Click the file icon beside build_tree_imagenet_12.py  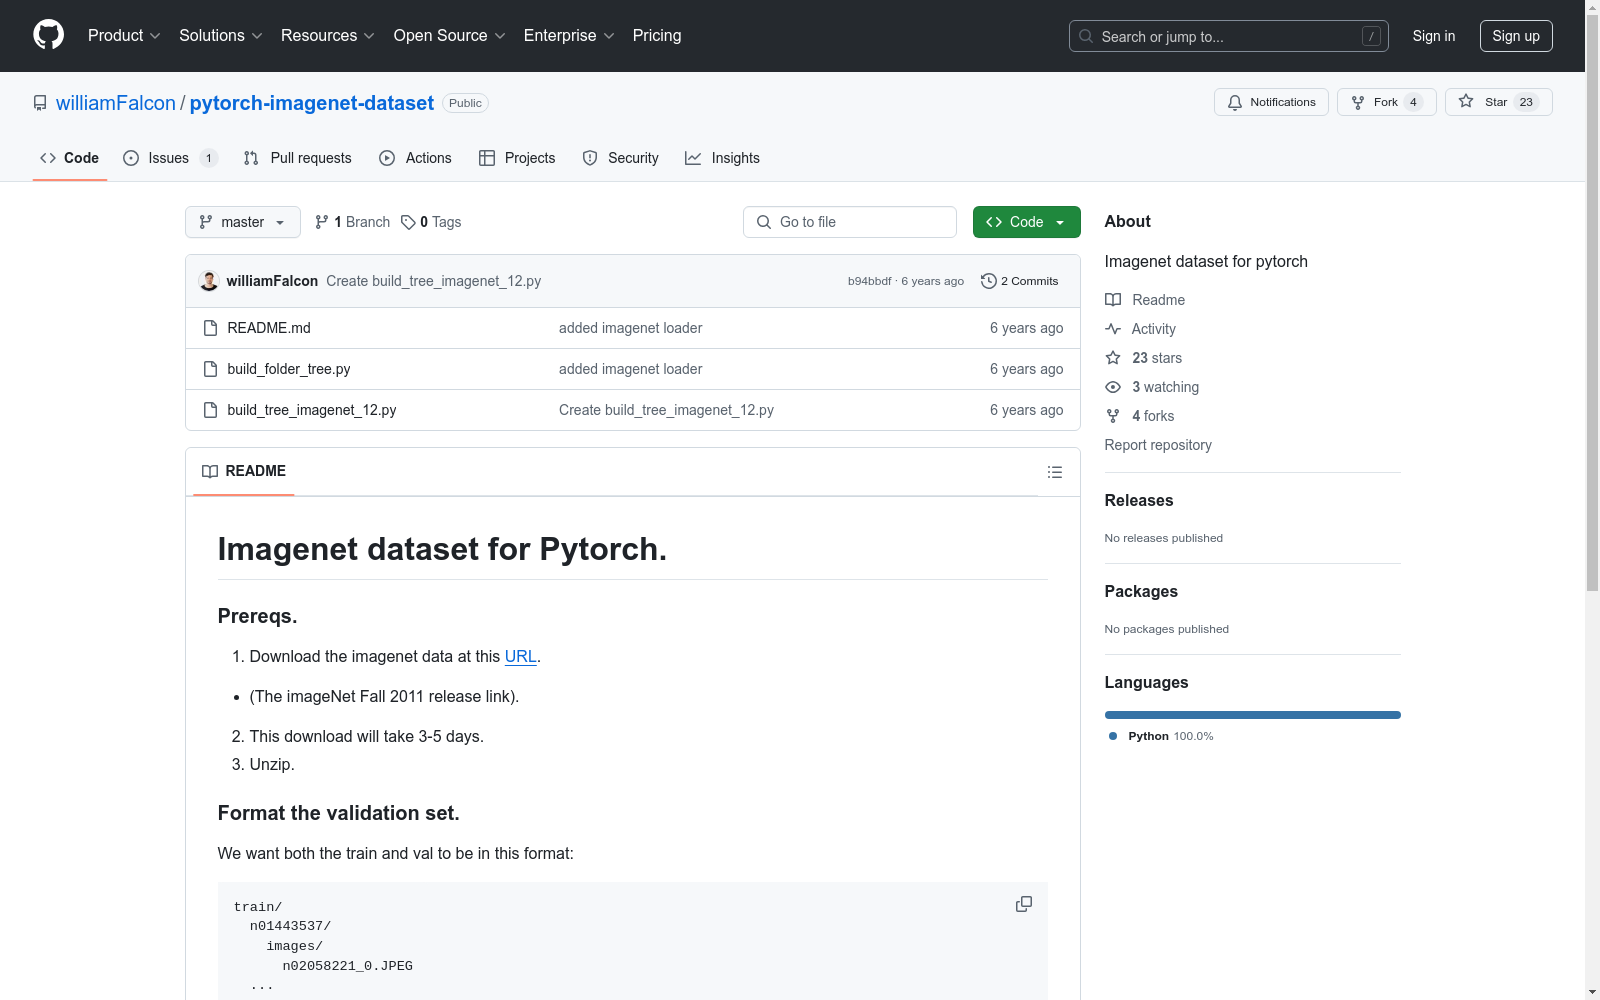click(x=210, y=410)
